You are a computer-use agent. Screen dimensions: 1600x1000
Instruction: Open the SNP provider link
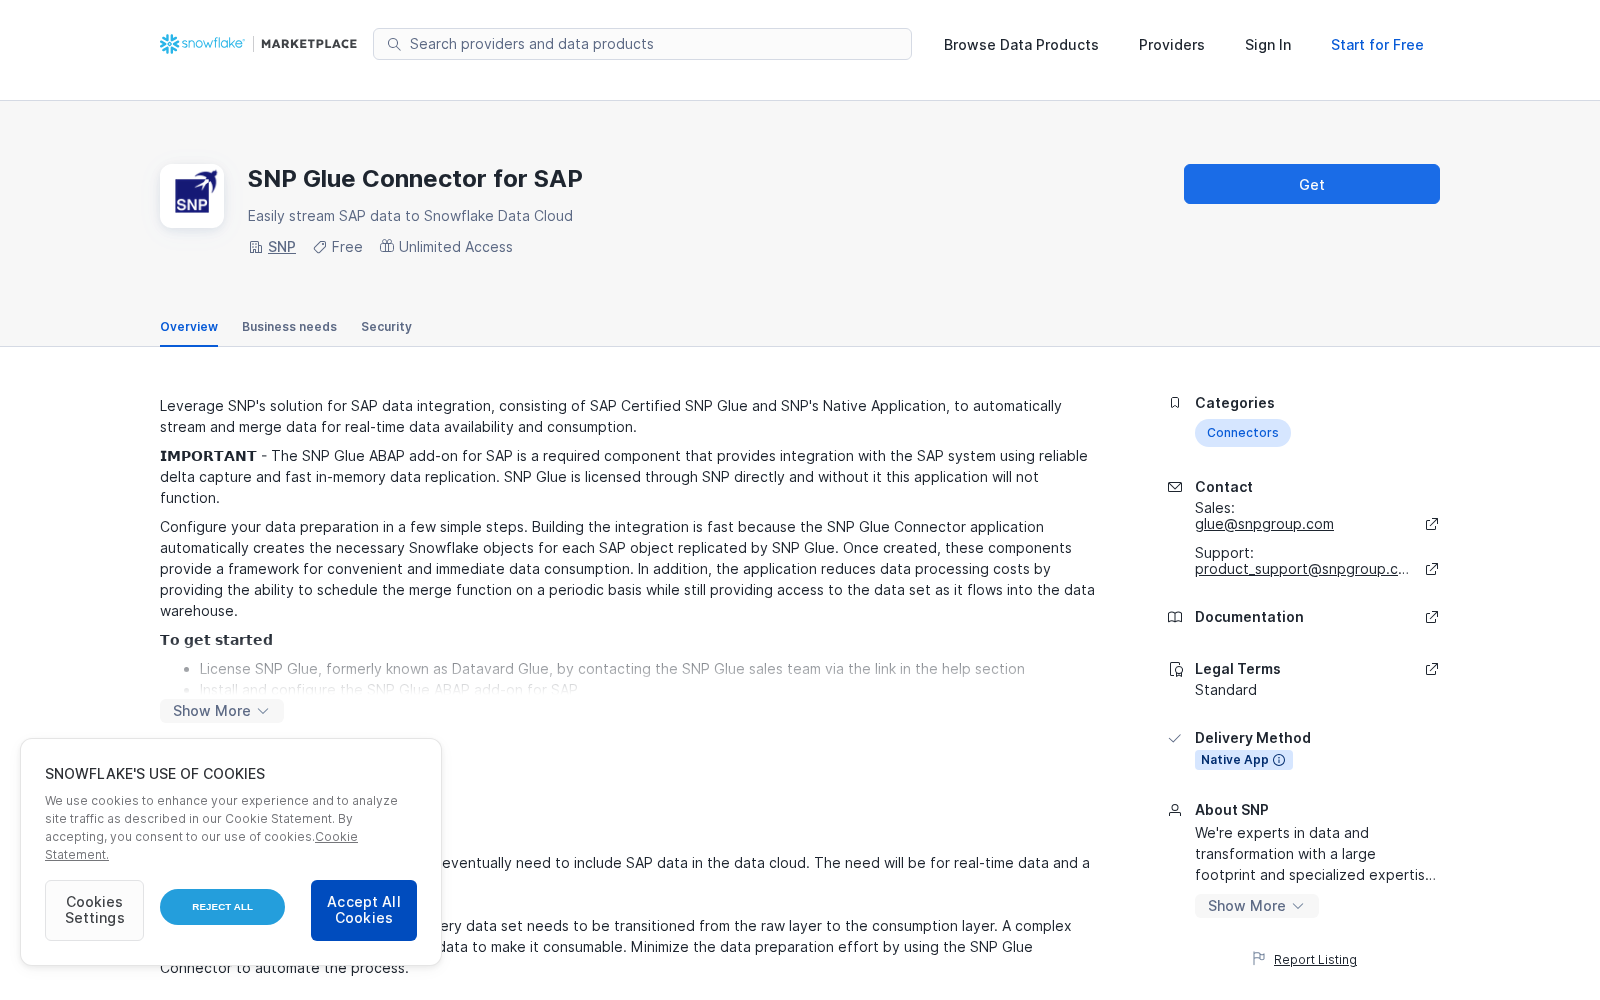(282, 247)
